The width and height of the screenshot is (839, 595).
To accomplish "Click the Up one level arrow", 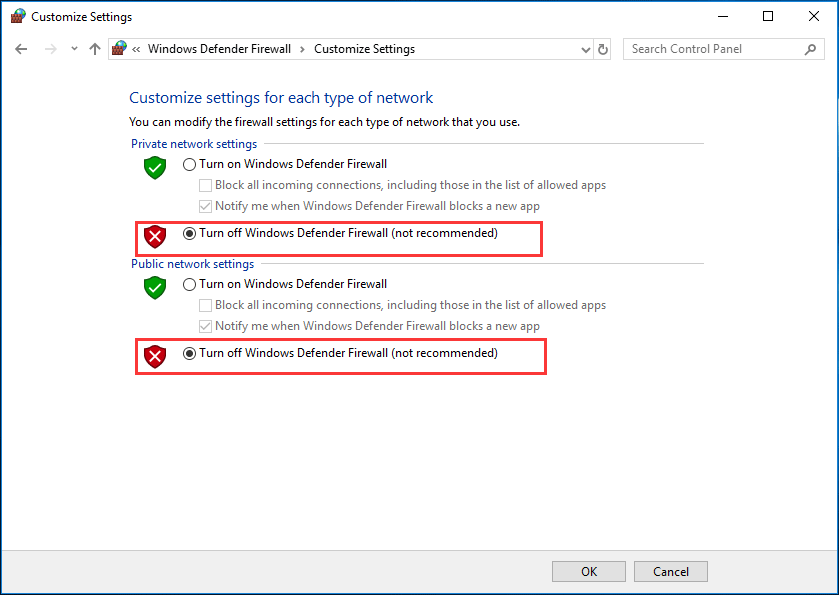I will pyautogui.click(x=95, y=49).
